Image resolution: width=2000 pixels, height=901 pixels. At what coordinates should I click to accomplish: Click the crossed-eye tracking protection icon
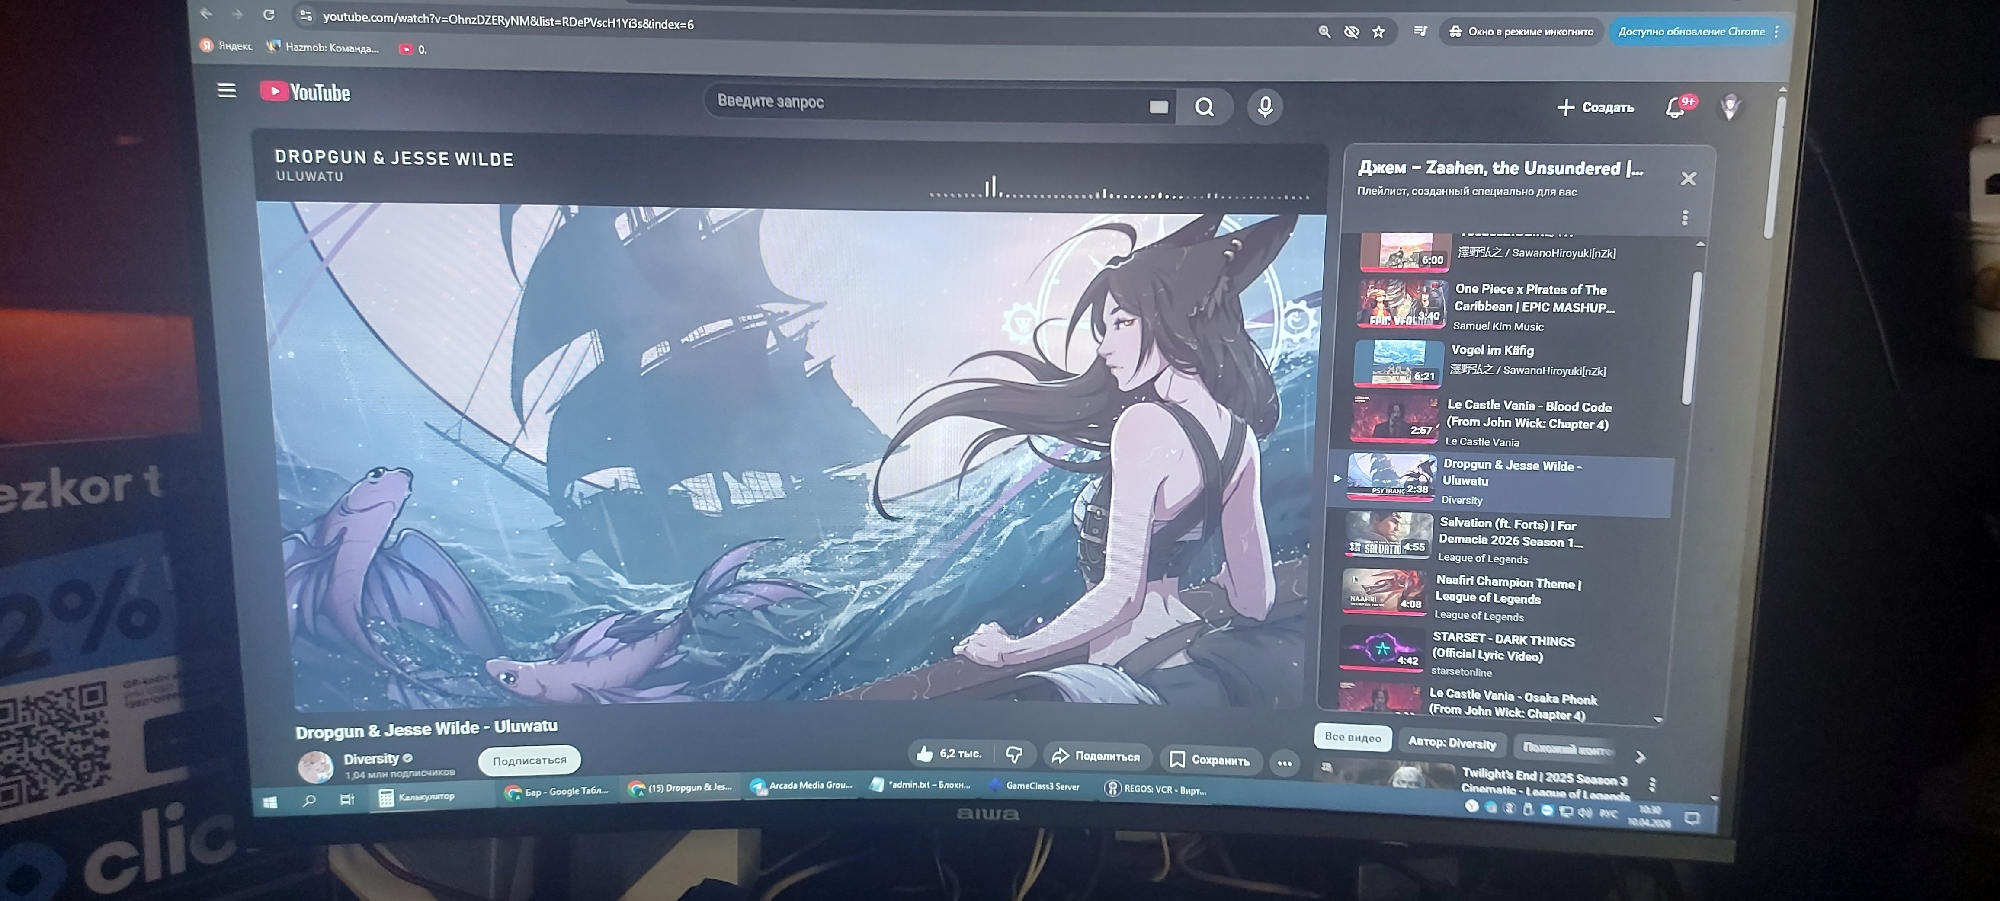(x=1351, y=32)
